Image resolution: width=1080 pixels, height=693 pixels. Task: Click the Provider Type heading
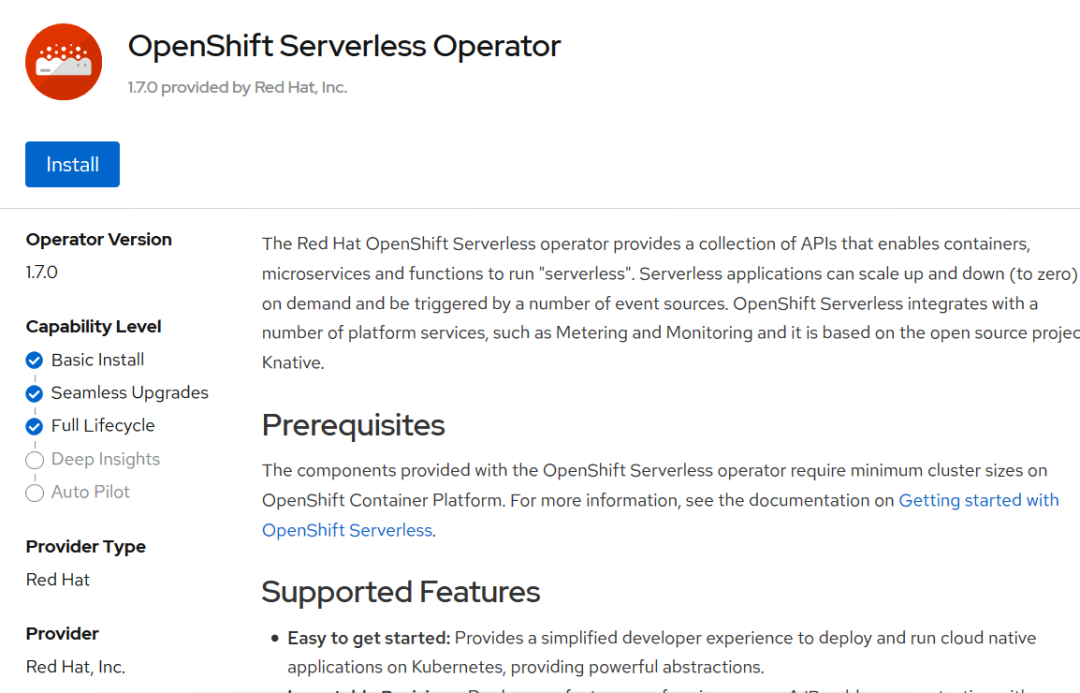pyautogui.click(x=86, y=546)
